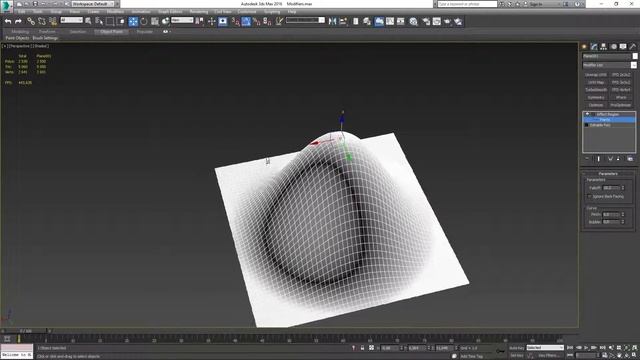
Task: Click the Render Production teapot icon
Action: (447, 21)
